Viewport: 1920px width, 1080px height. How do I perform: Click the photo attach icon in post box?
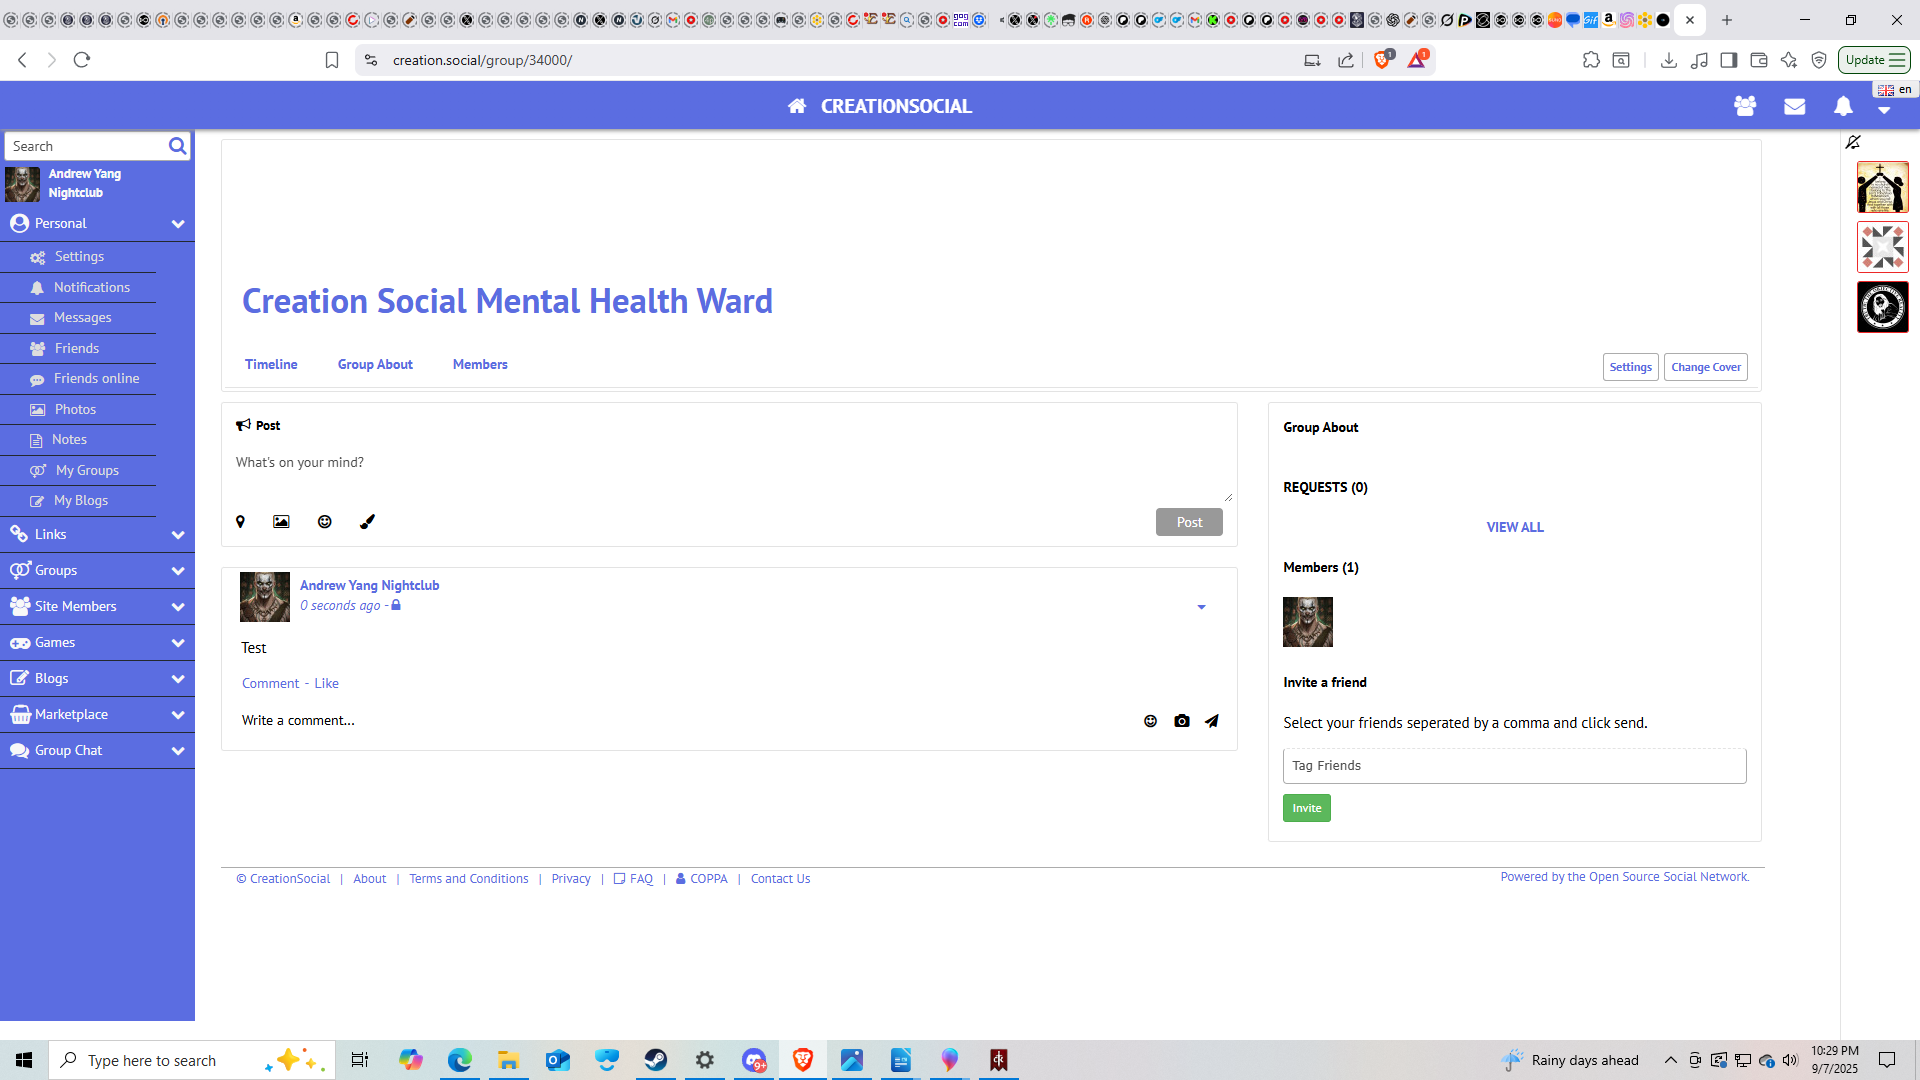[281, 522]
